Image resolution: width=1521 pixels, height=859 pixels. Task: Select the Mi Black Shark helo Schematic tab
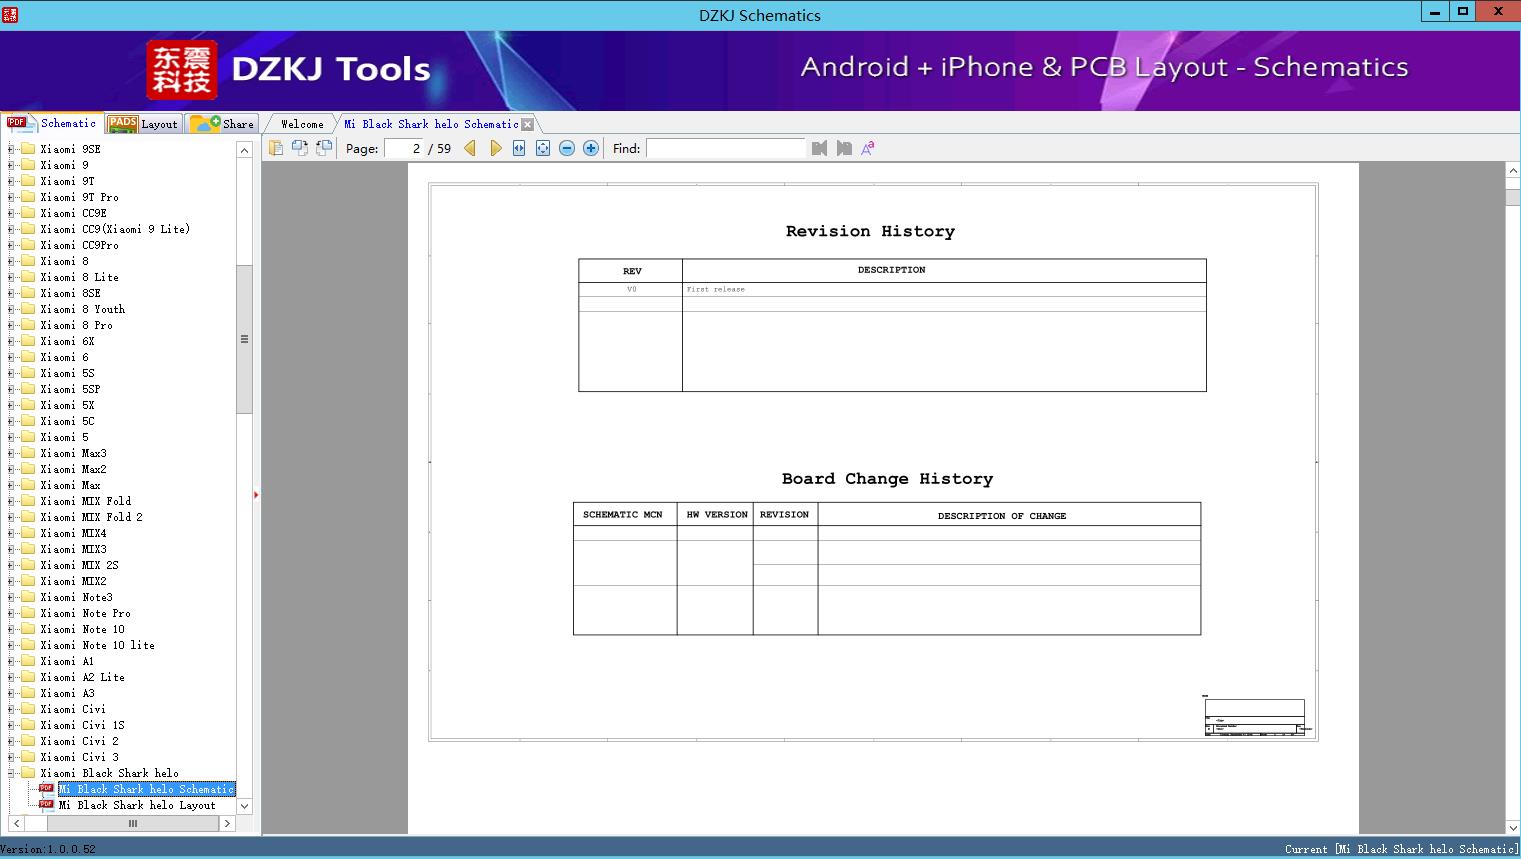click(431, 124)
